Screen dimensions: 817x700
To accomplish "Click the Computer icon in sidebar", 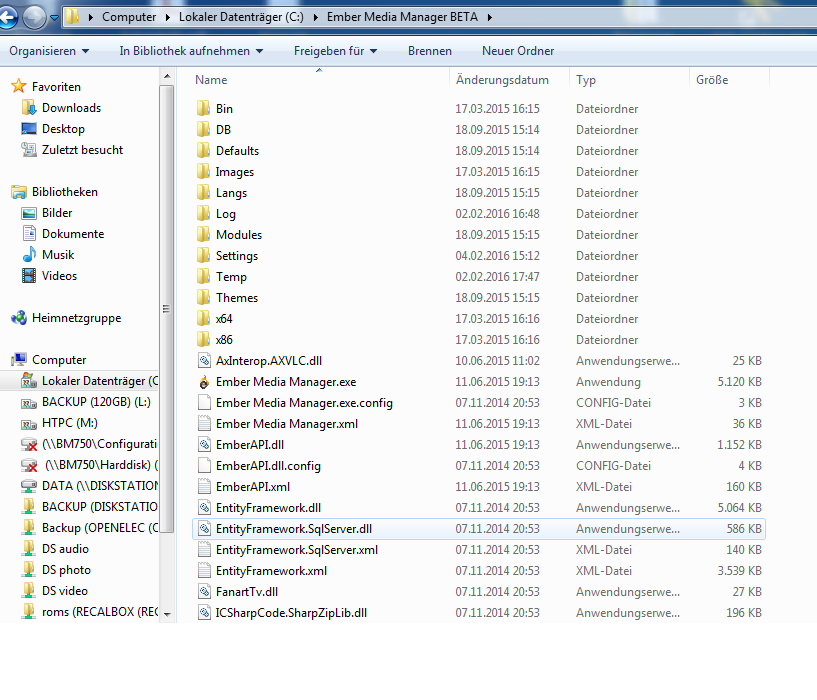I will 19,359.
